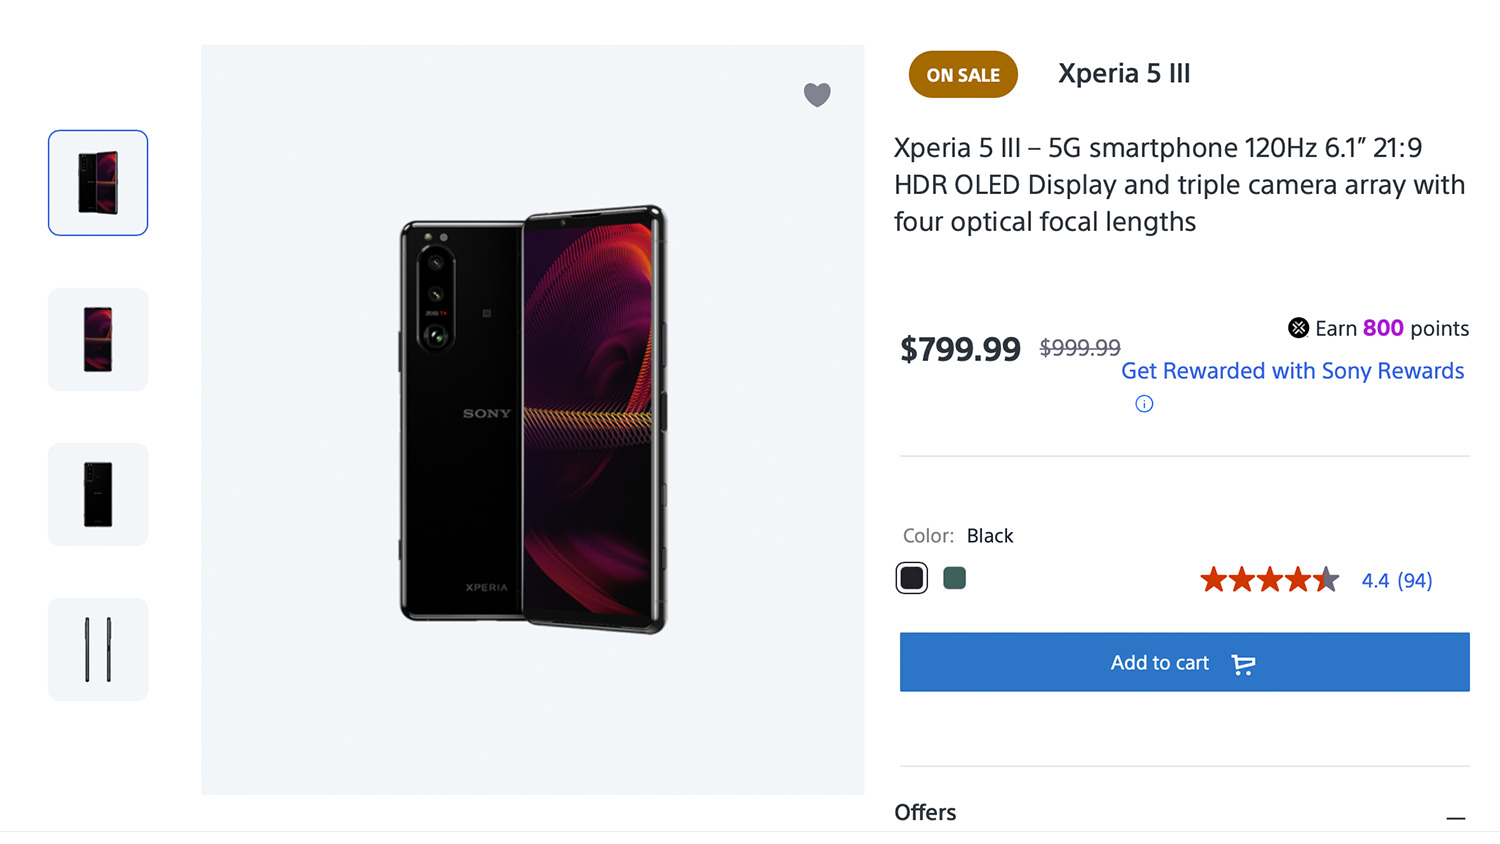View the back-of-phone thumbnail
Image resolution: width=1500 pixels, height=844 pixels.
pyautogui.click(x=98, y=494)
